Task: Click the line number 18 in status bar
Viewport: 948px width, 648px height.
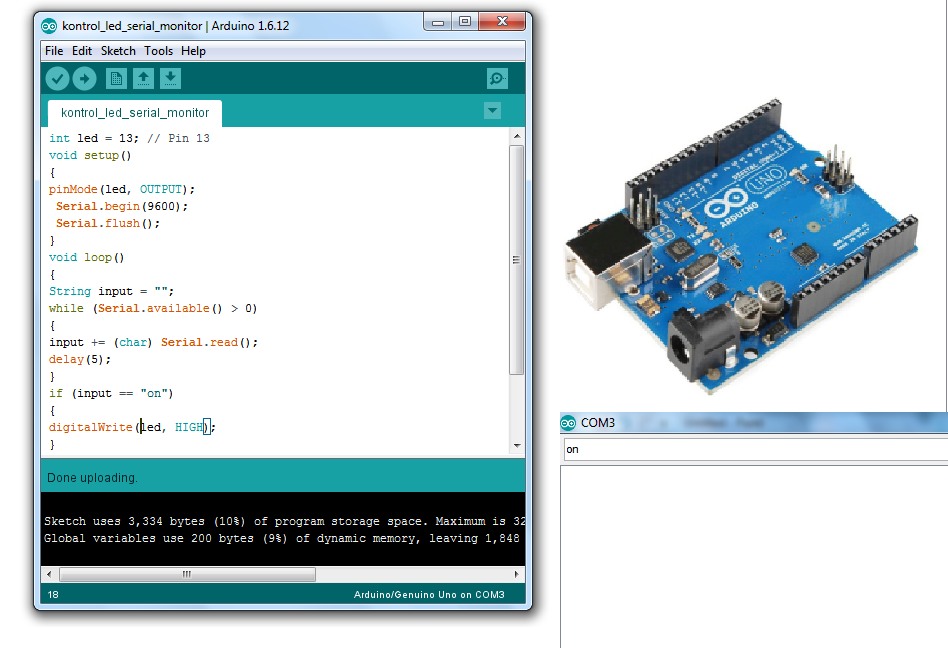Action: [53, 595]
